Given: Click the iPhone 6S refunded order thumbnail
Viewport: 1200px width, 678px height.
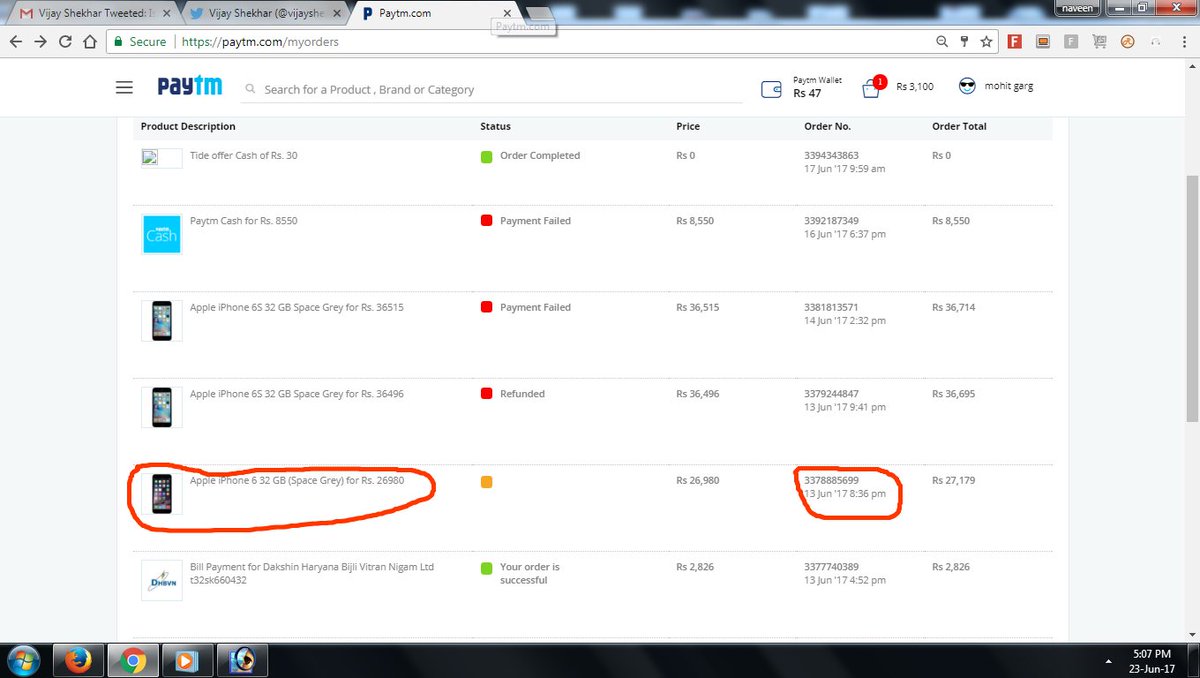Looking at the screenshot, I should point(161,407).
